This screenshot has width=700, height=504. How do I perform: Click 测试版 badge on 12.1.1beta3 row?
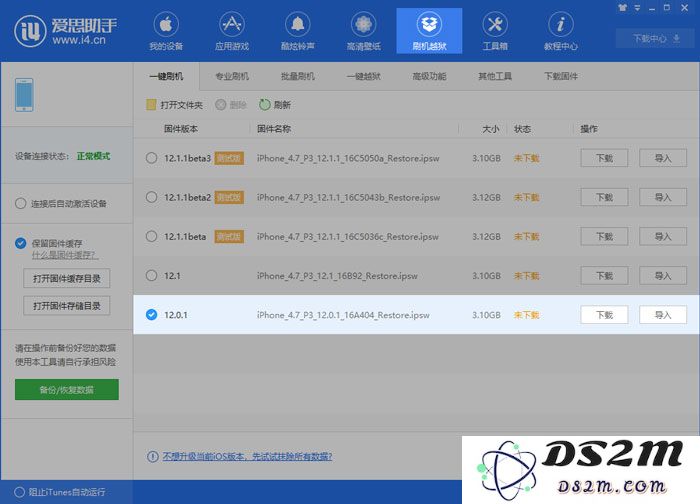(229, 158)
